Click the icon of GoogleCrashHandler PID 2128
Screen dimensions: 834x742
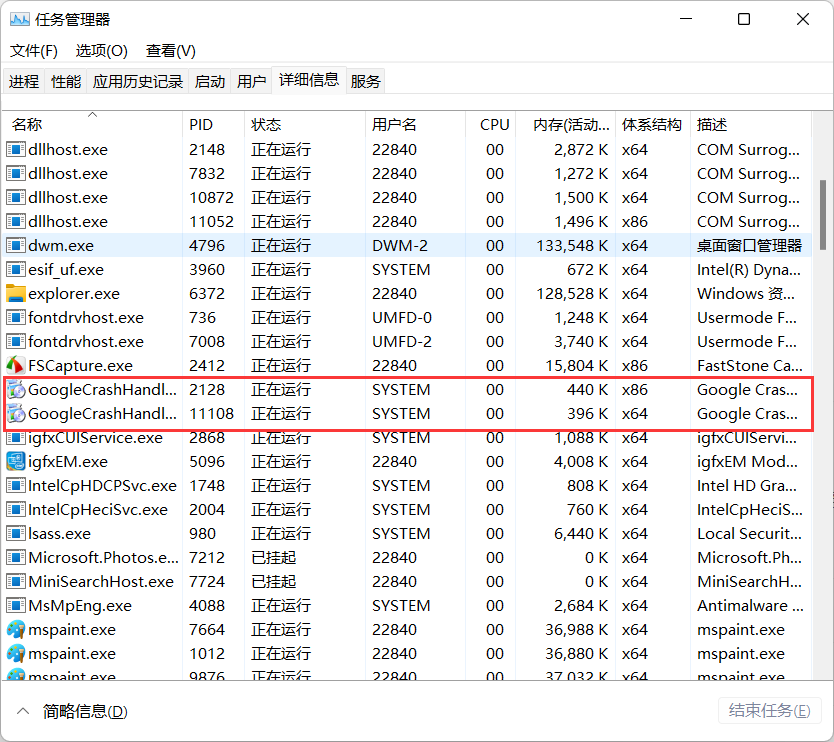click(x=16, y=390)
